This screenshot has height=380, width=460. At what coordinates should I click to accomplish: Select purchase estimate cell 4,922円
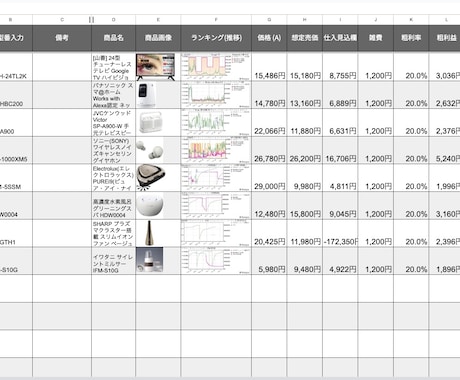tap(340, 261)
